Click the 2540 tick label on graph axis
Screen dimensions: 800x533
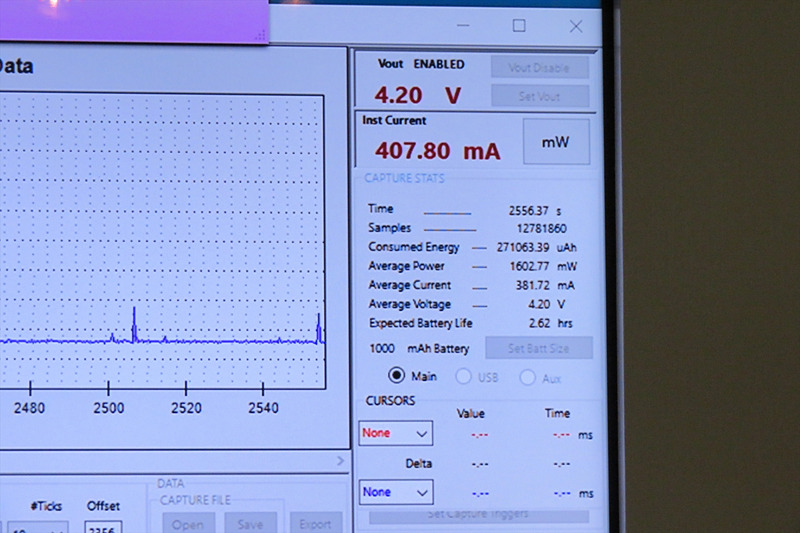[x=263, y=408]
